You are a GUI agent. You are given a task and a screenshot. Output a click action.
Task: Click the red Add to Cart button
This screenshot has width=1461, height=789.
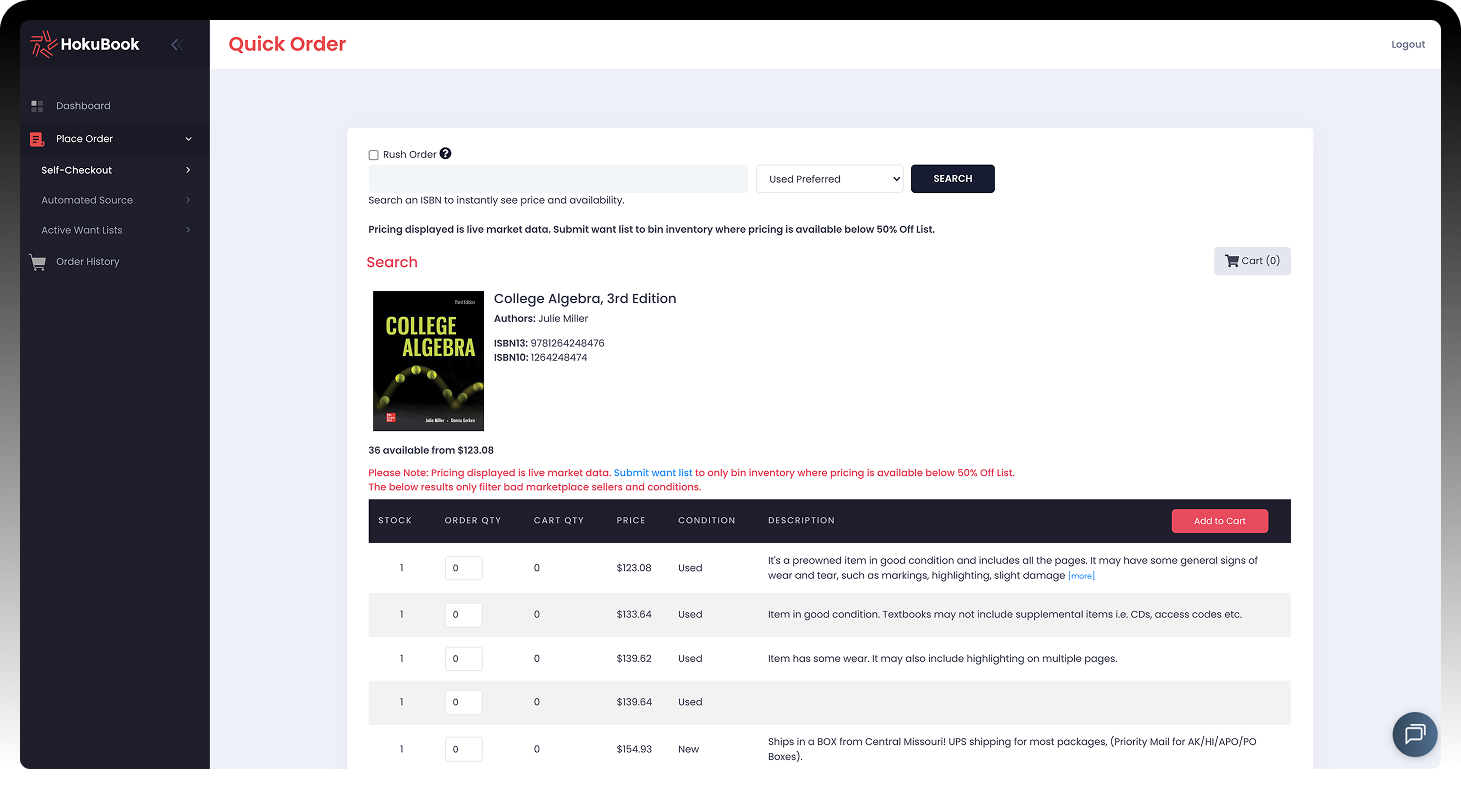point(1219,521)
